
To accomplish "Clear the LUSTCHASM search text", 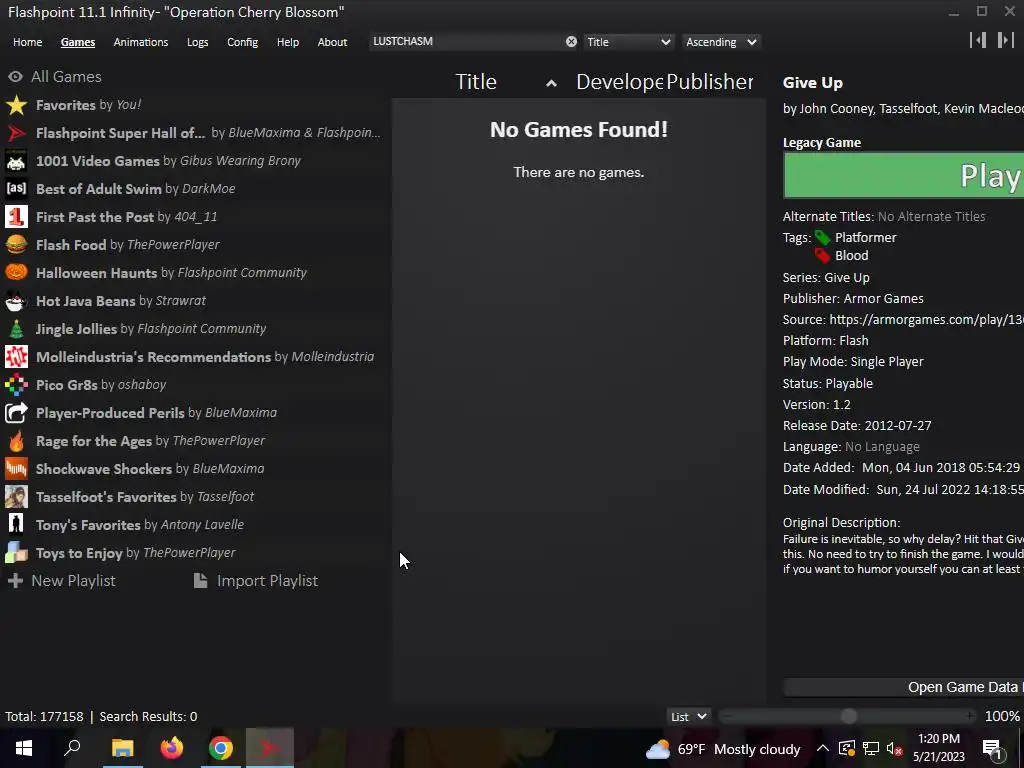I will [571, 42].
